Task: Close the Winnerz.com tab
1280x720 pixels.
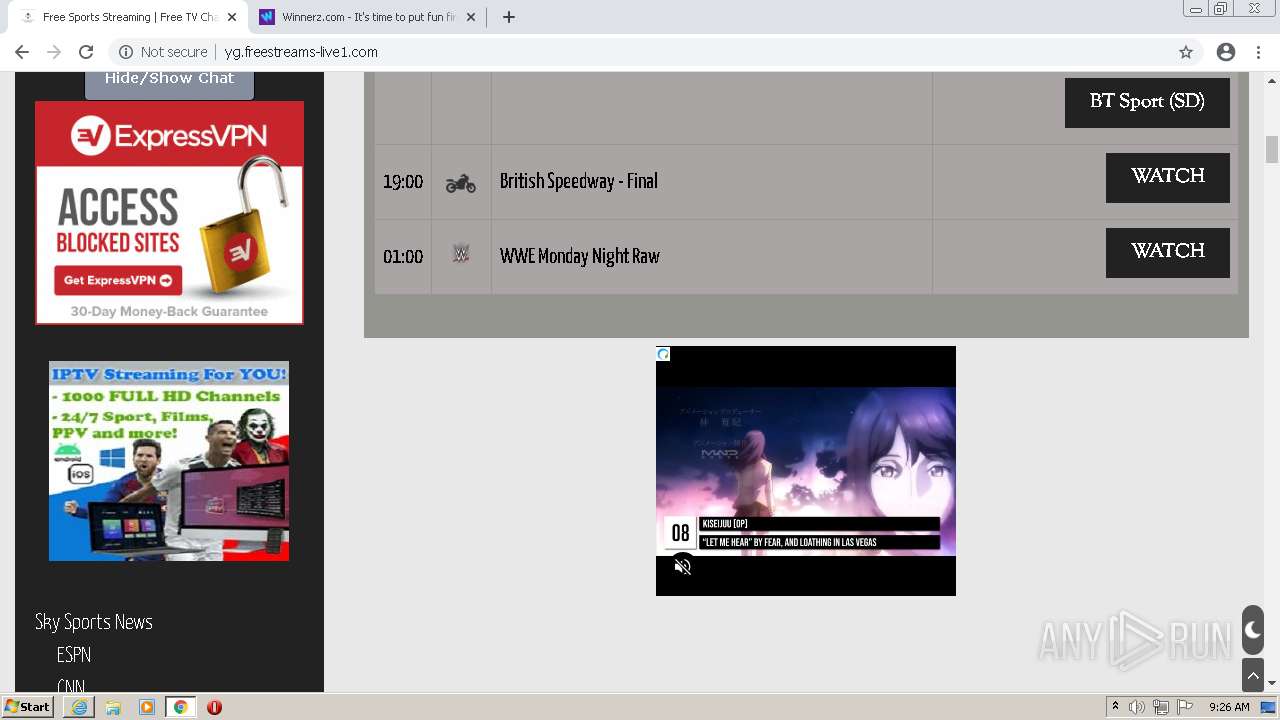Action: (x=471, y=17)
